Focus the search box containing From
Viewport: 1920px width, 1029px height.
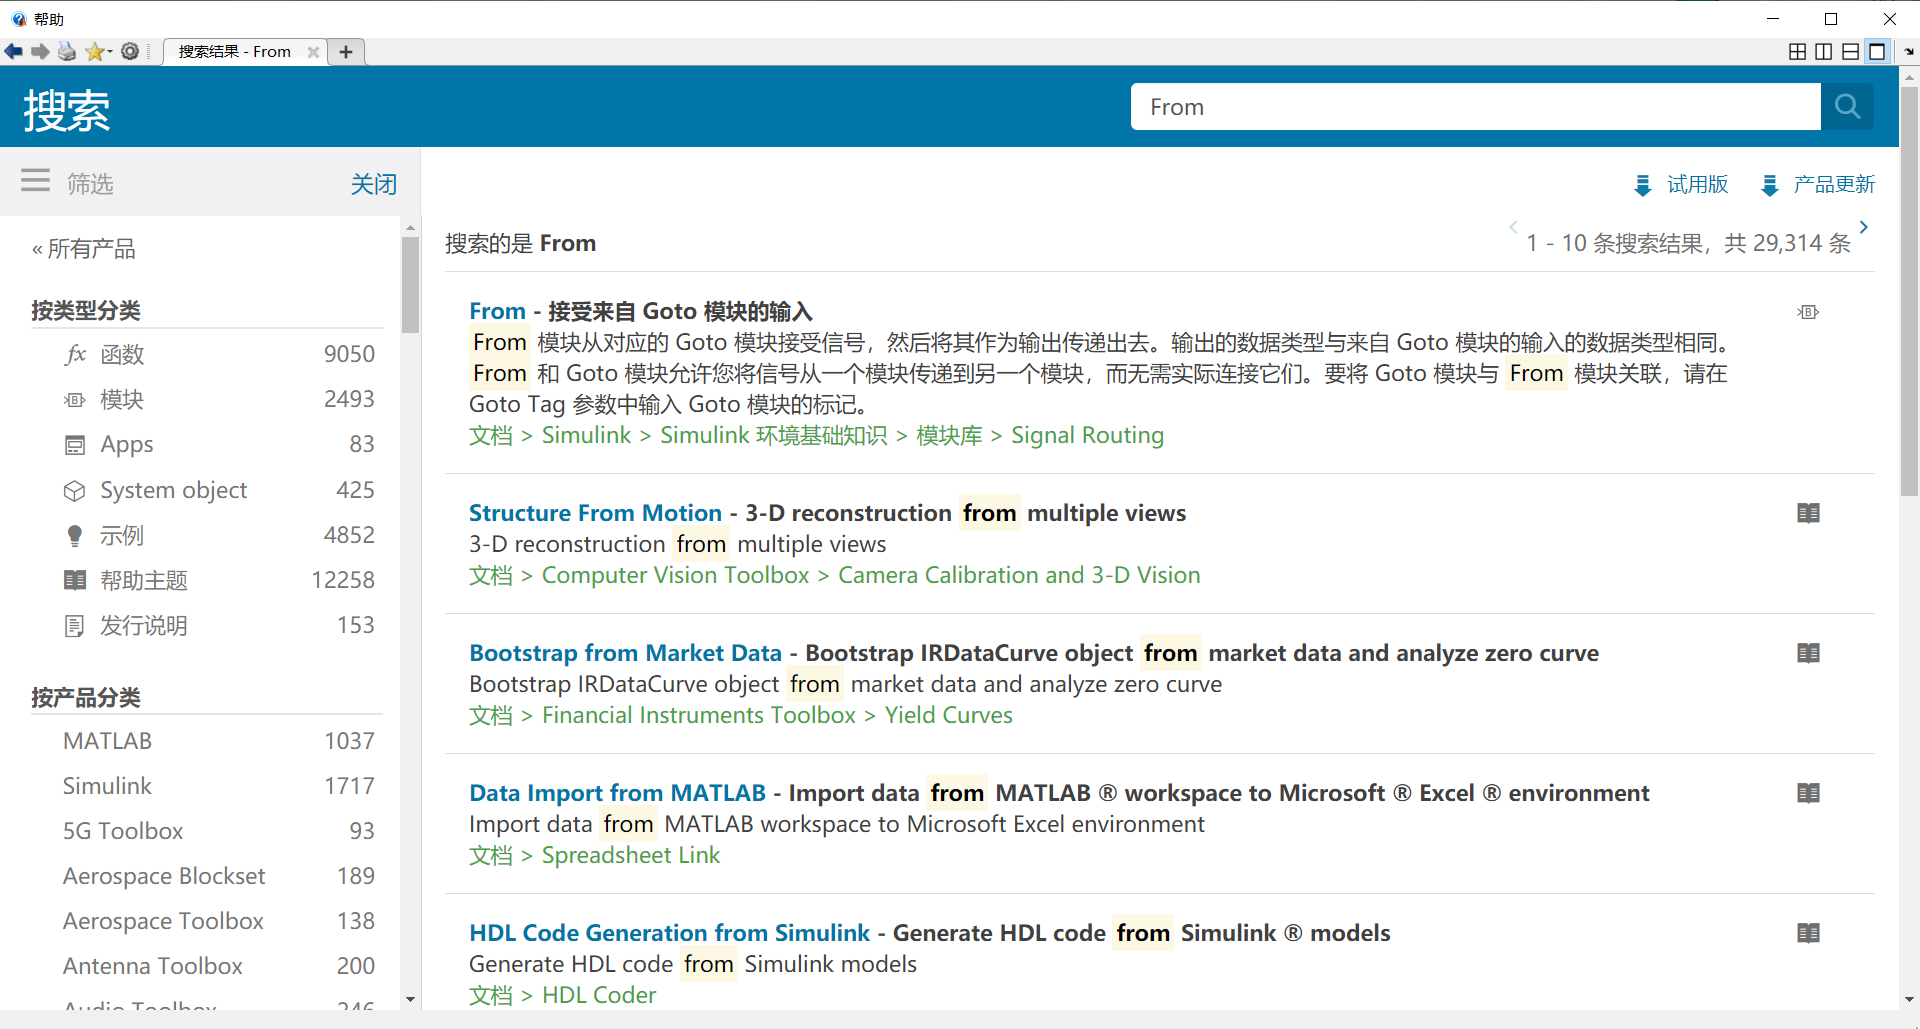1475,106
